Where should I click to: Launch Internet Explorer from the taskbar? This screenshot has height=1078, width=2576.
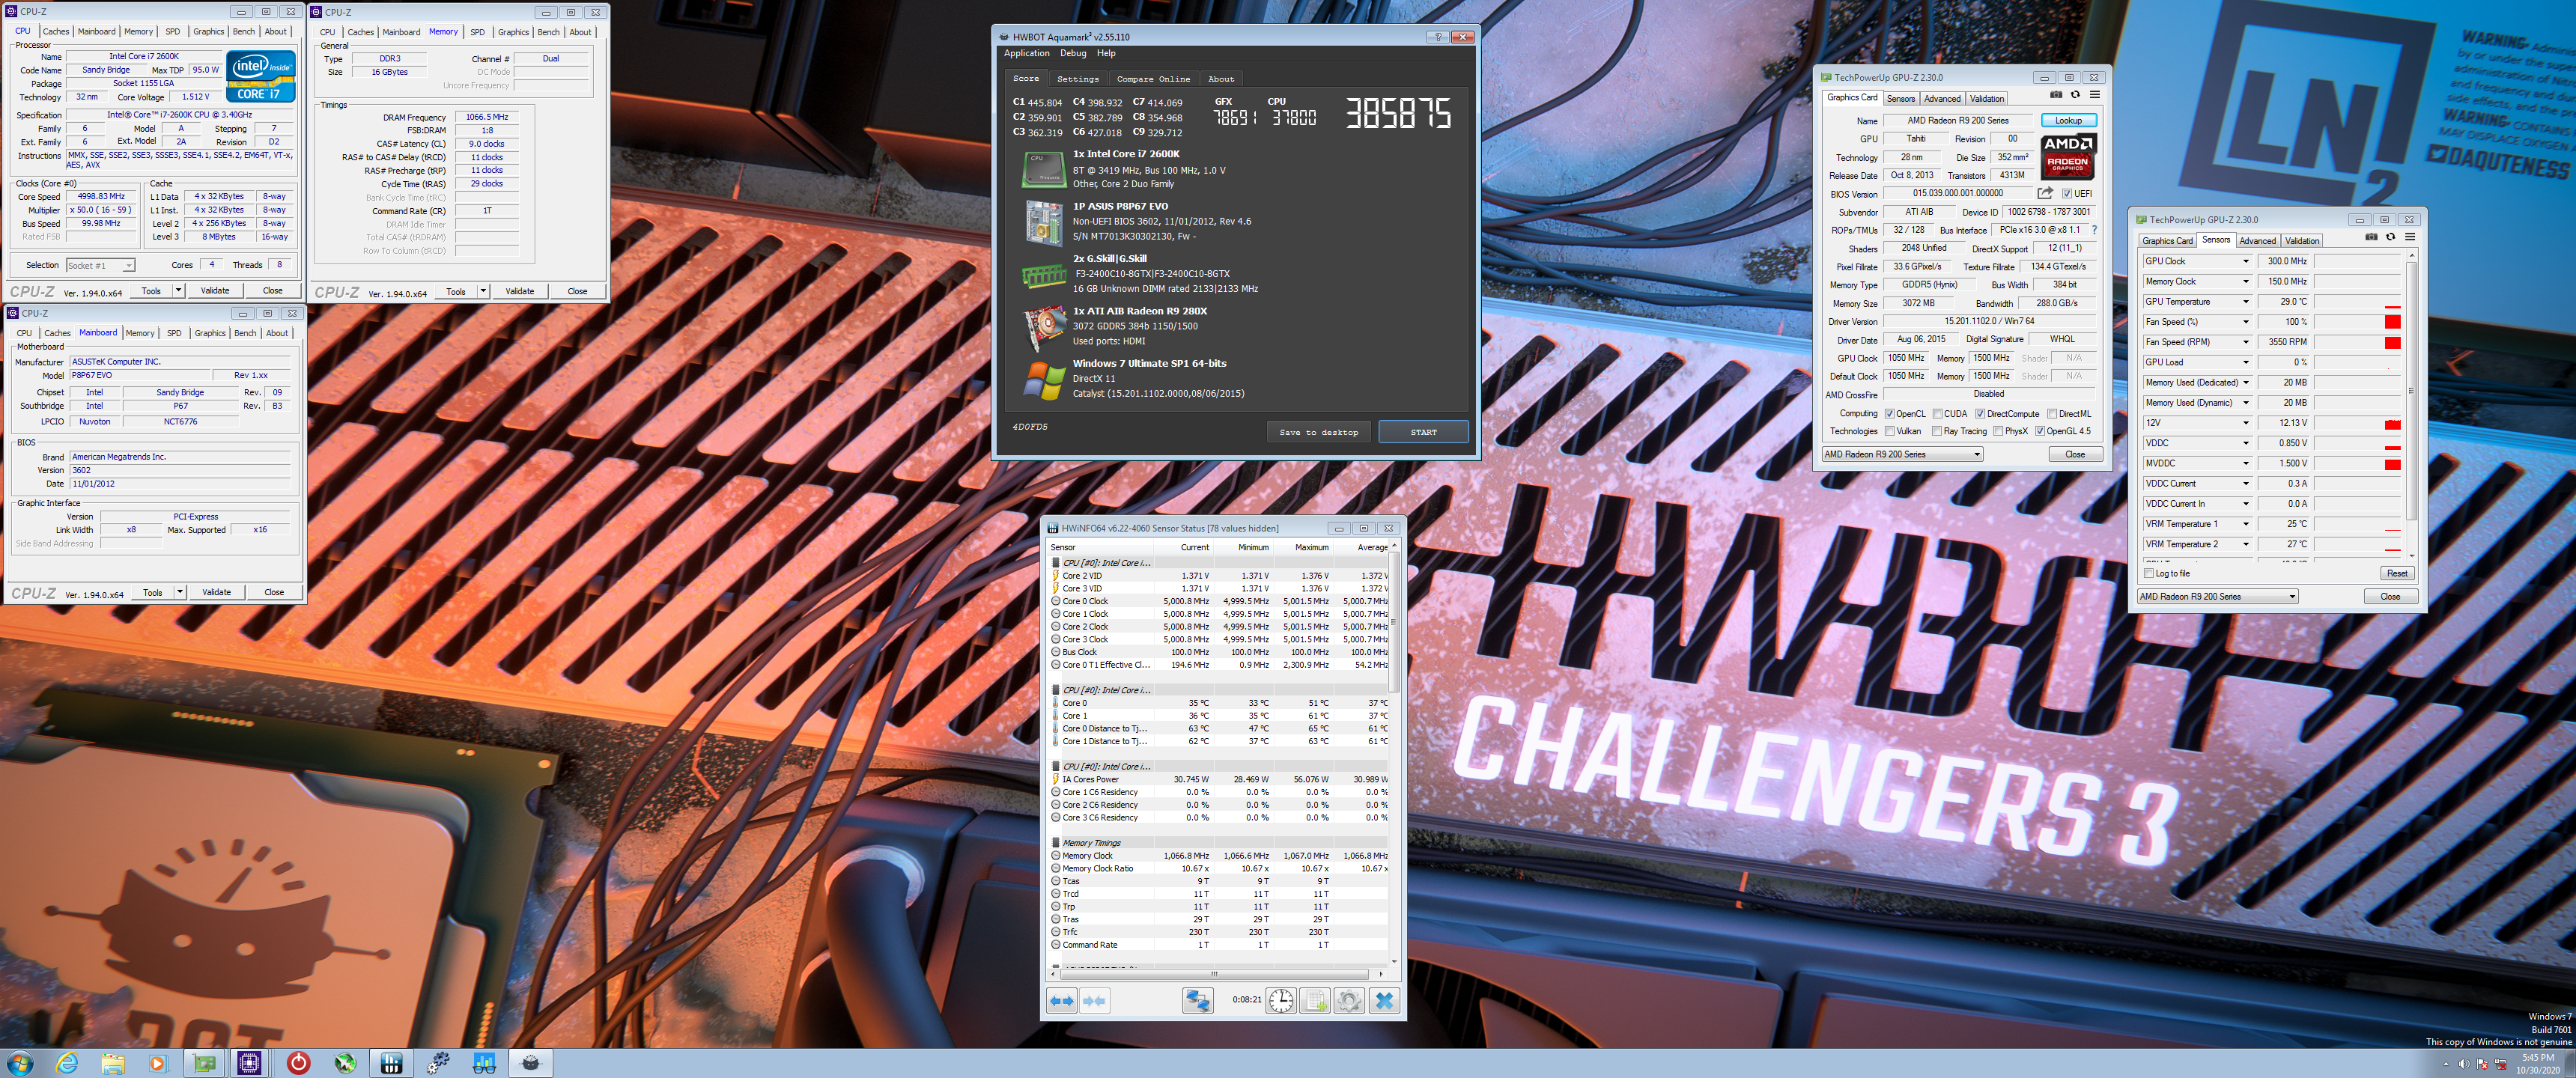[67, 1063]
